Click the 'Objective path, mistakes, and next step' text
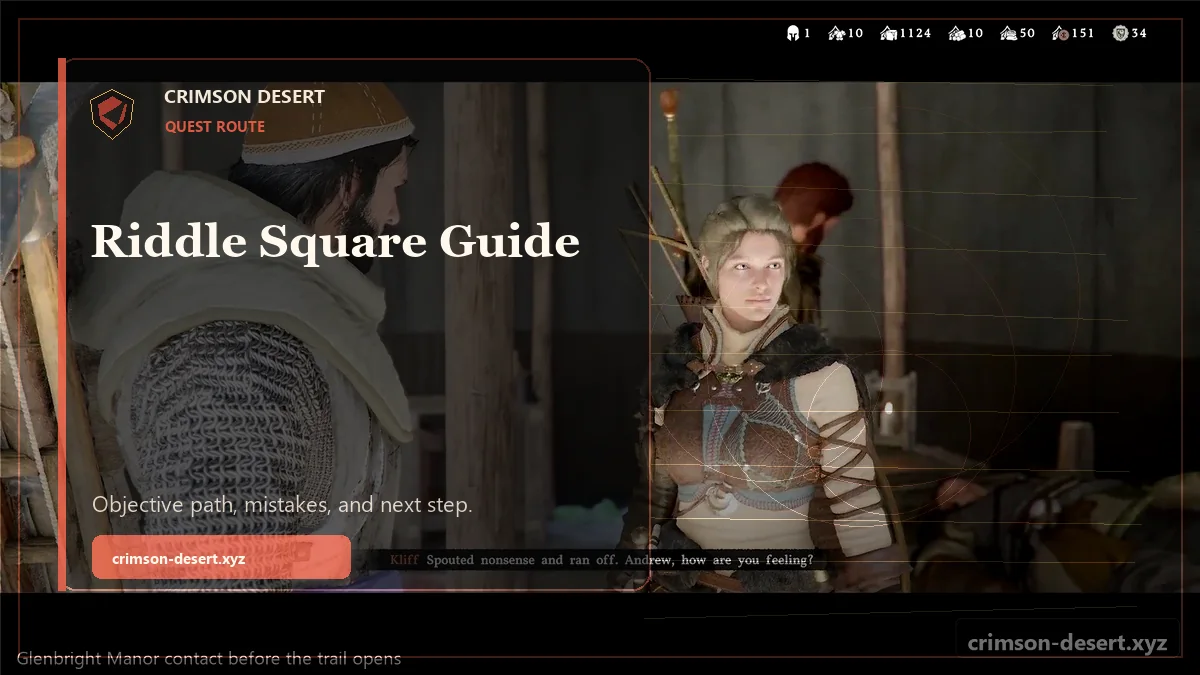This screenshot has width=1200, height=675. pyautogui.click(x=282, y=505)
